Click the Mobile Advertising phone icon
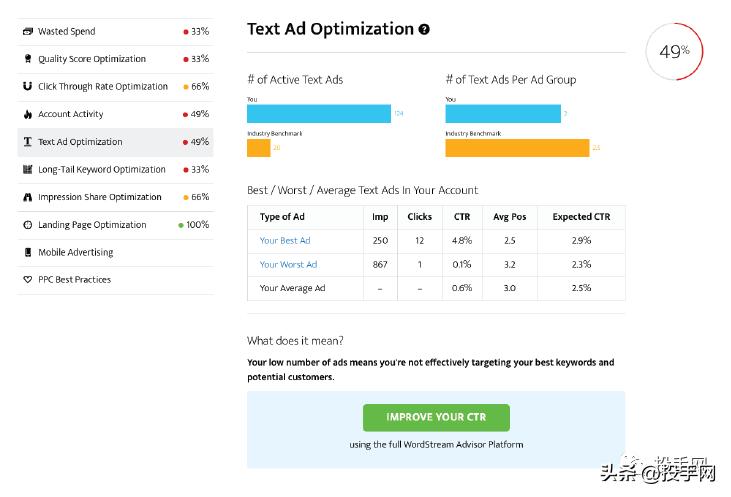Viewport: 731px width, 497px height. coord(28,252)
